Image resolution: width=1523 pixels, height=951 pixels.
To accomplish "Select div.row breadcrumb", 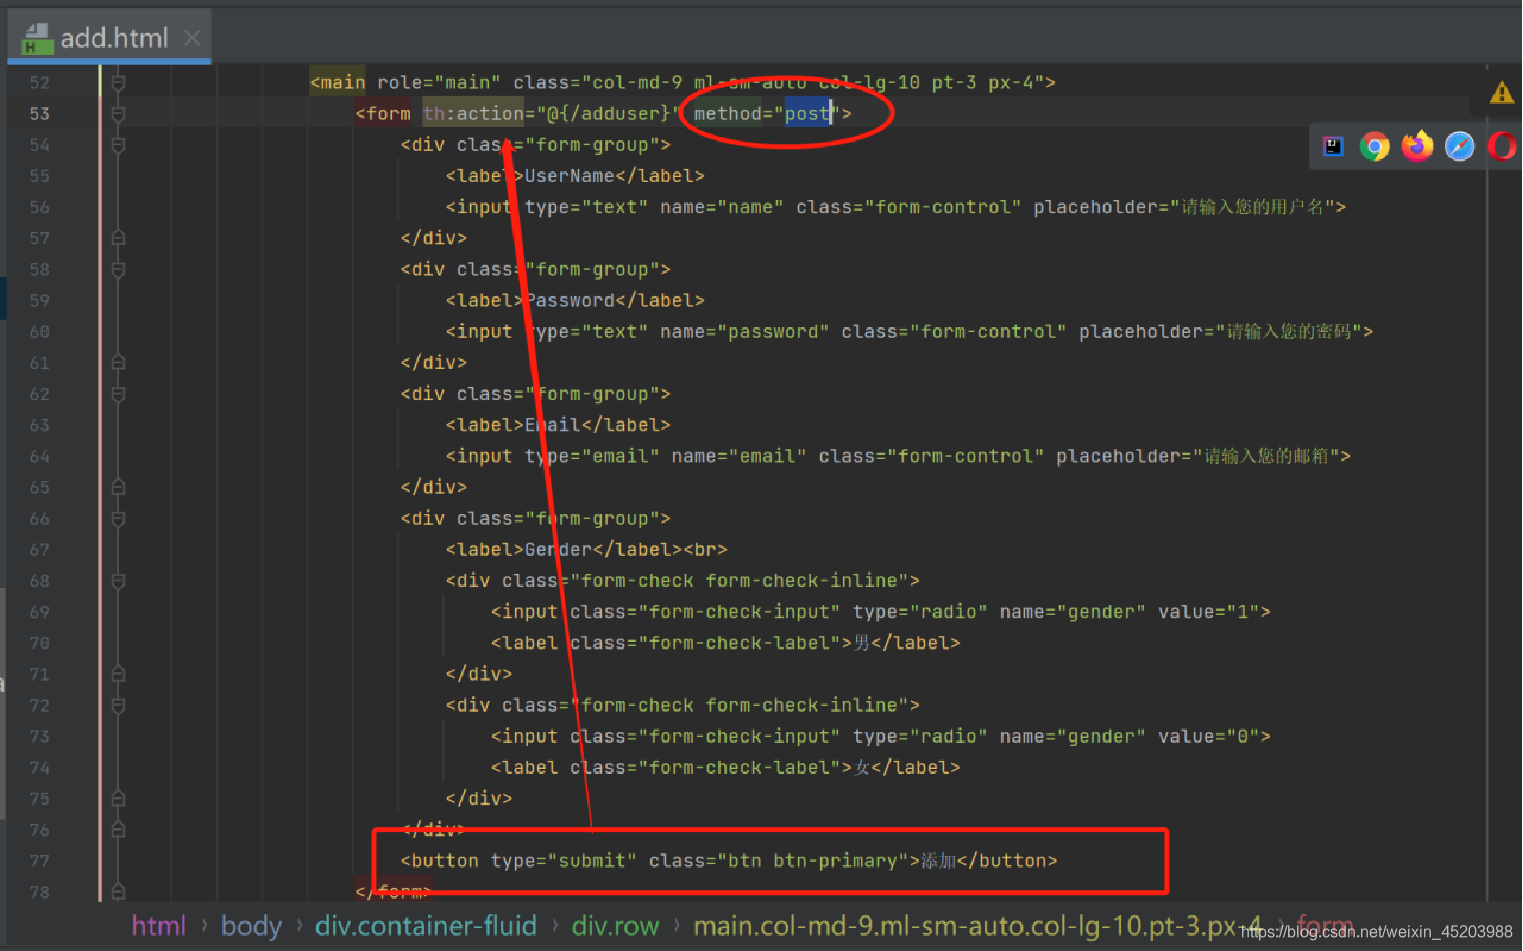I will pos(615,926).
